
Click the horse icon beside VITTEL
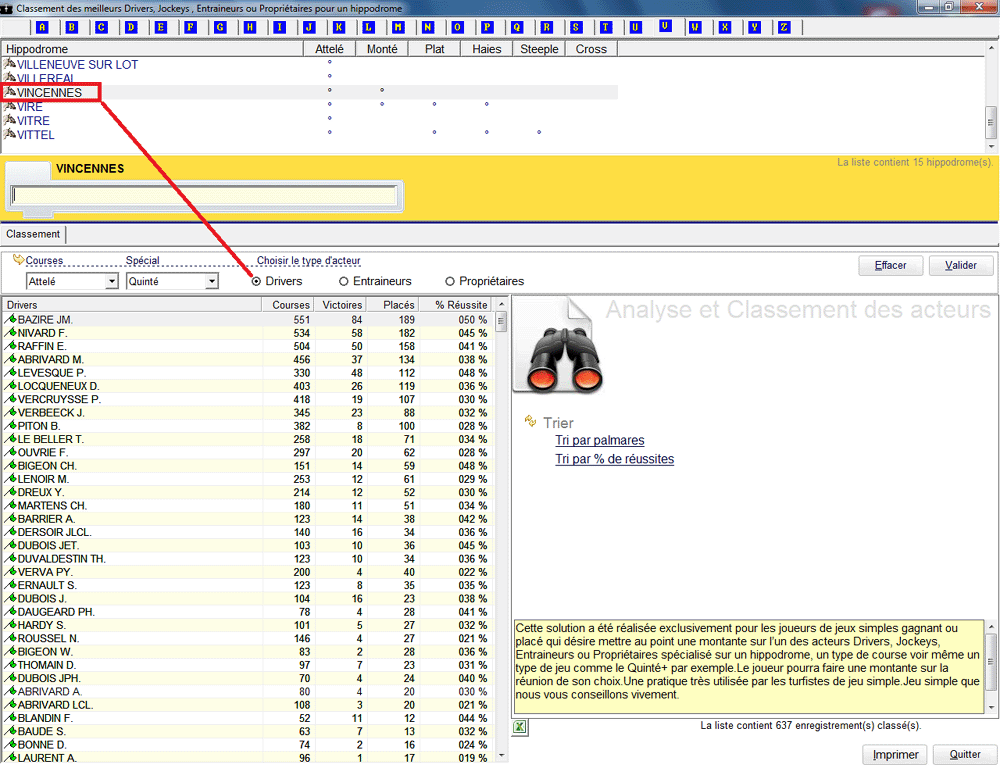pyautogui.click(x=10, y=135)
